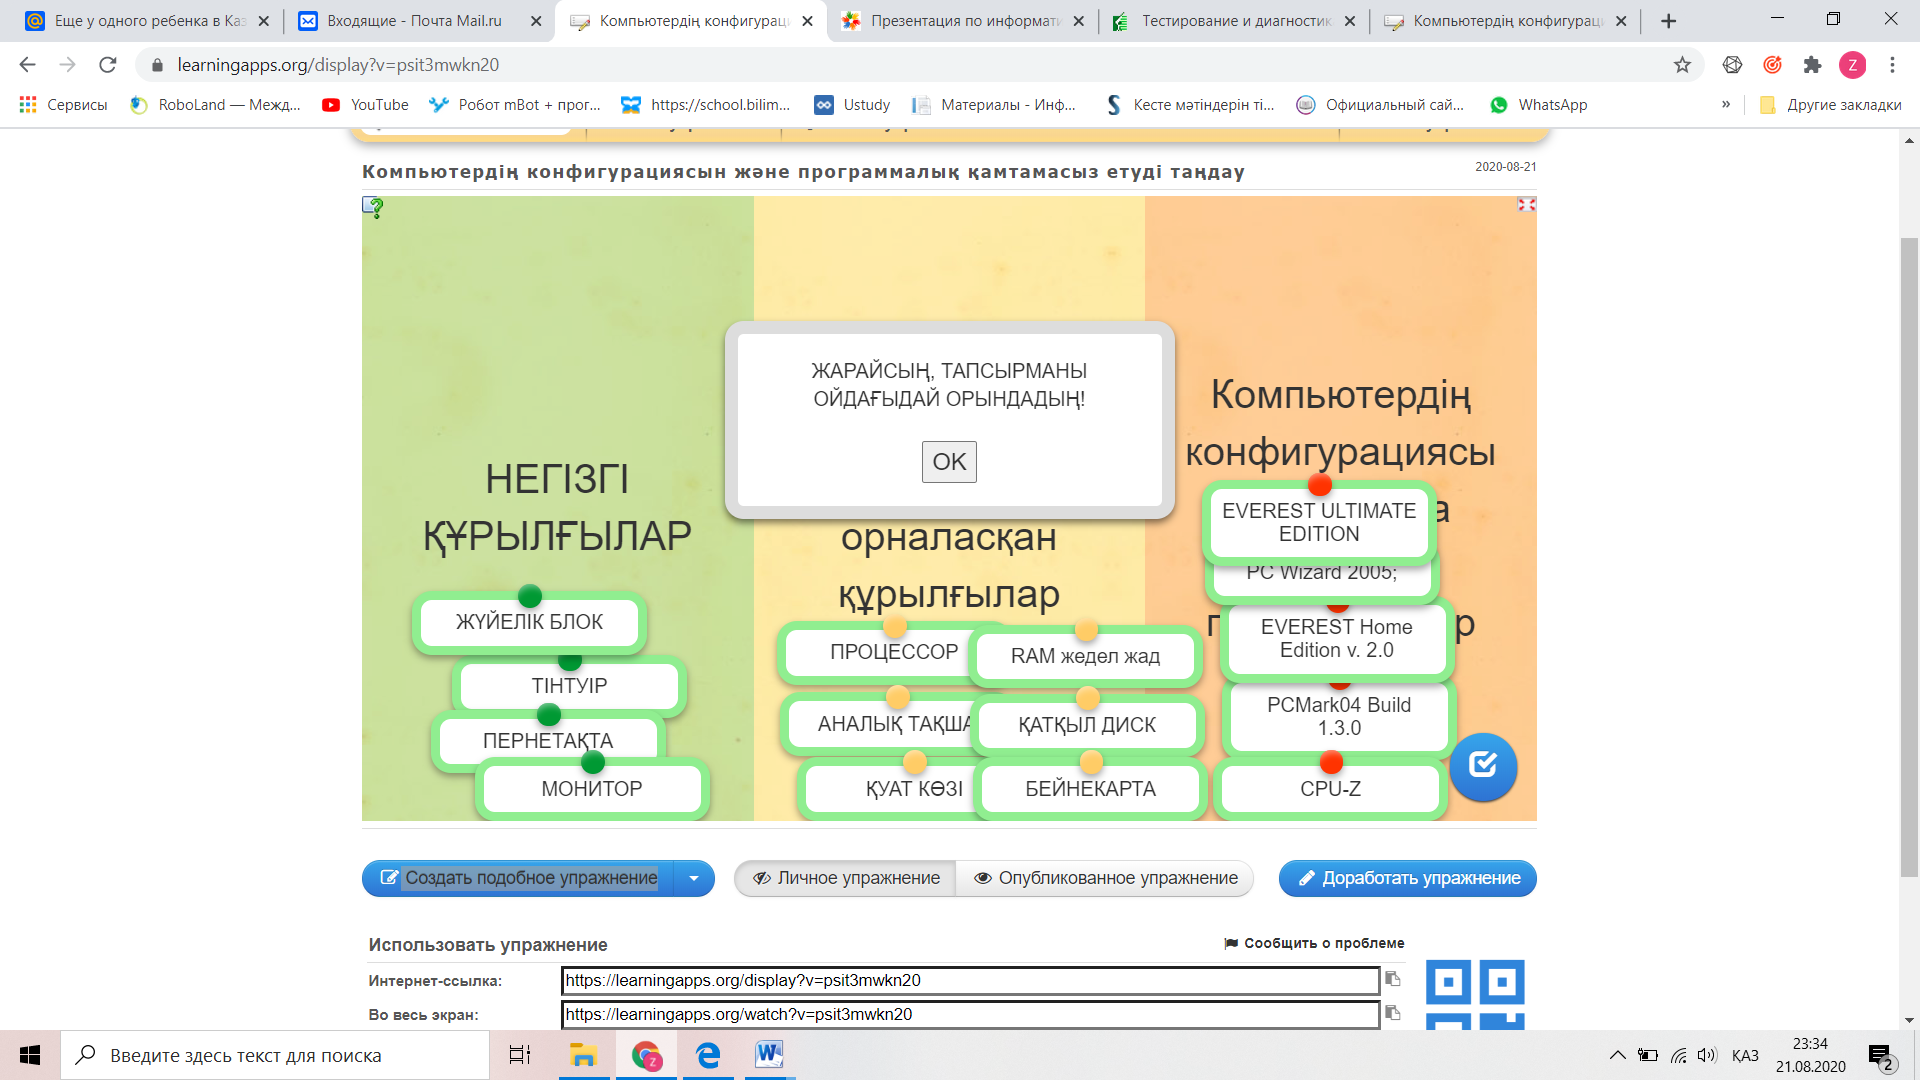Click the blue check-answers button
The image size is (1920, 1080).
[1483, 766]
